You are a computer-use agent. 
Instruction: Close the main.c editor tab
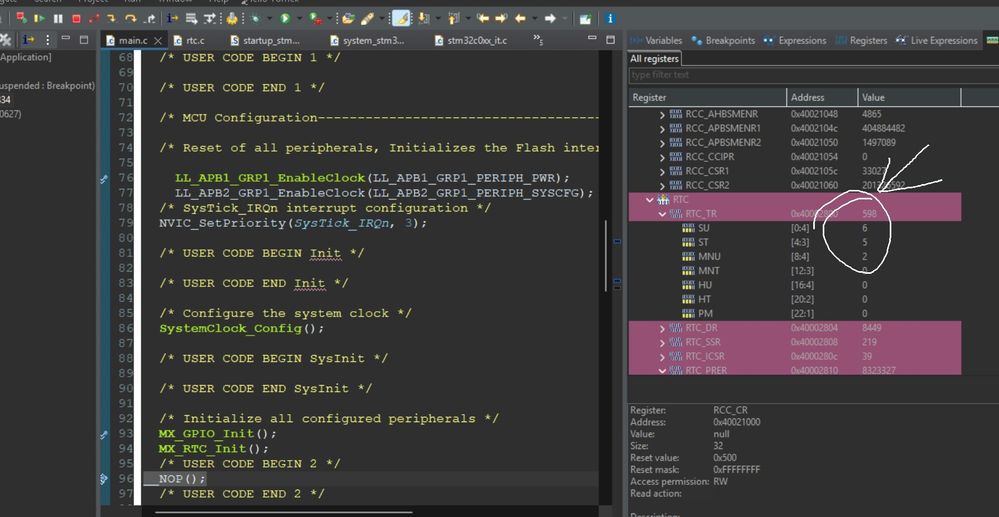pos(158,41)
